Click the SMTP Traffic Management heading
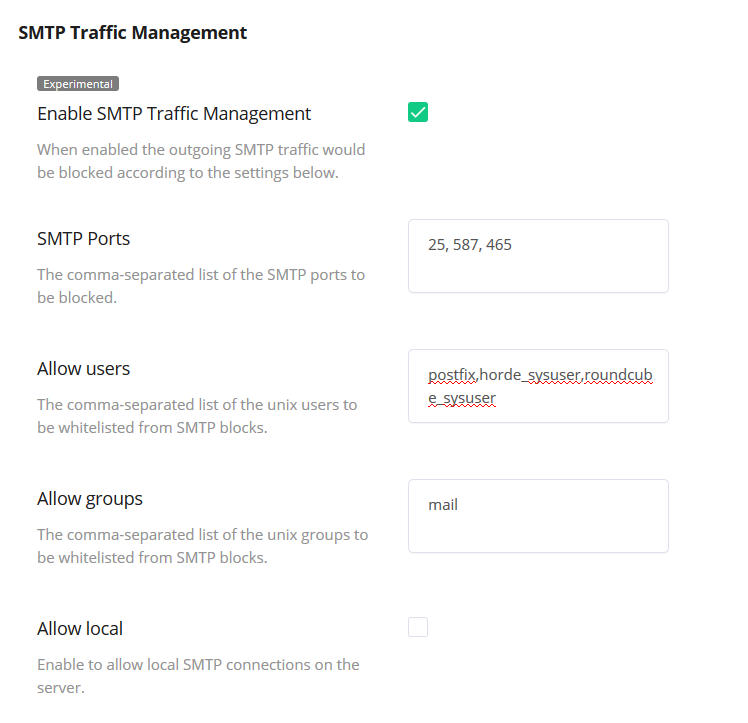This screenshot has width=748, height=723. point(133,33)
